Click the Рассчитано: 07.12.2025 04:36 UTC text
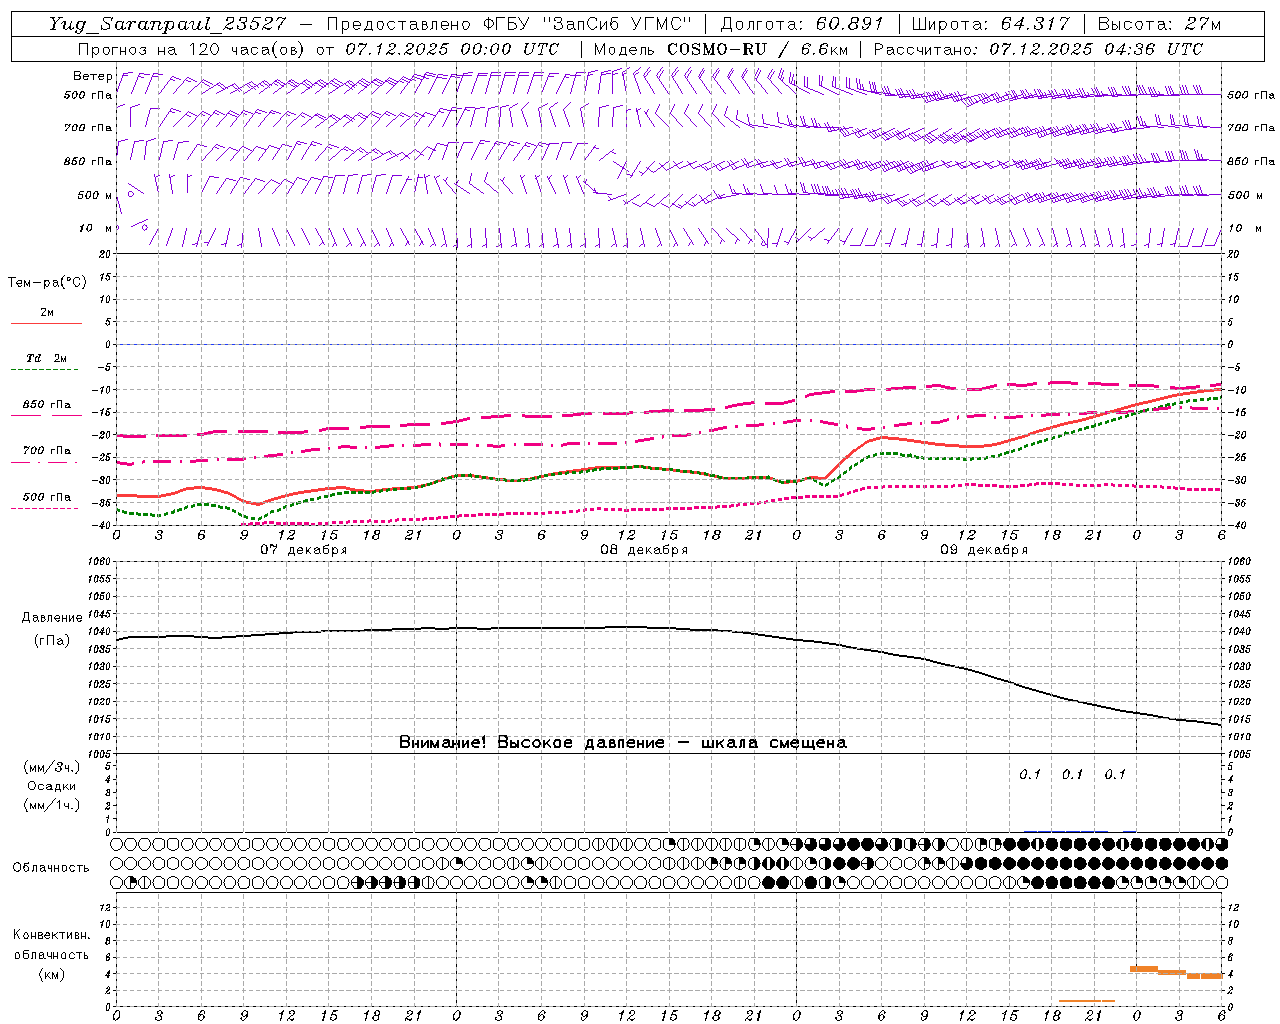Viewport: 1280px width, 1024px height. coord(1038,49)
